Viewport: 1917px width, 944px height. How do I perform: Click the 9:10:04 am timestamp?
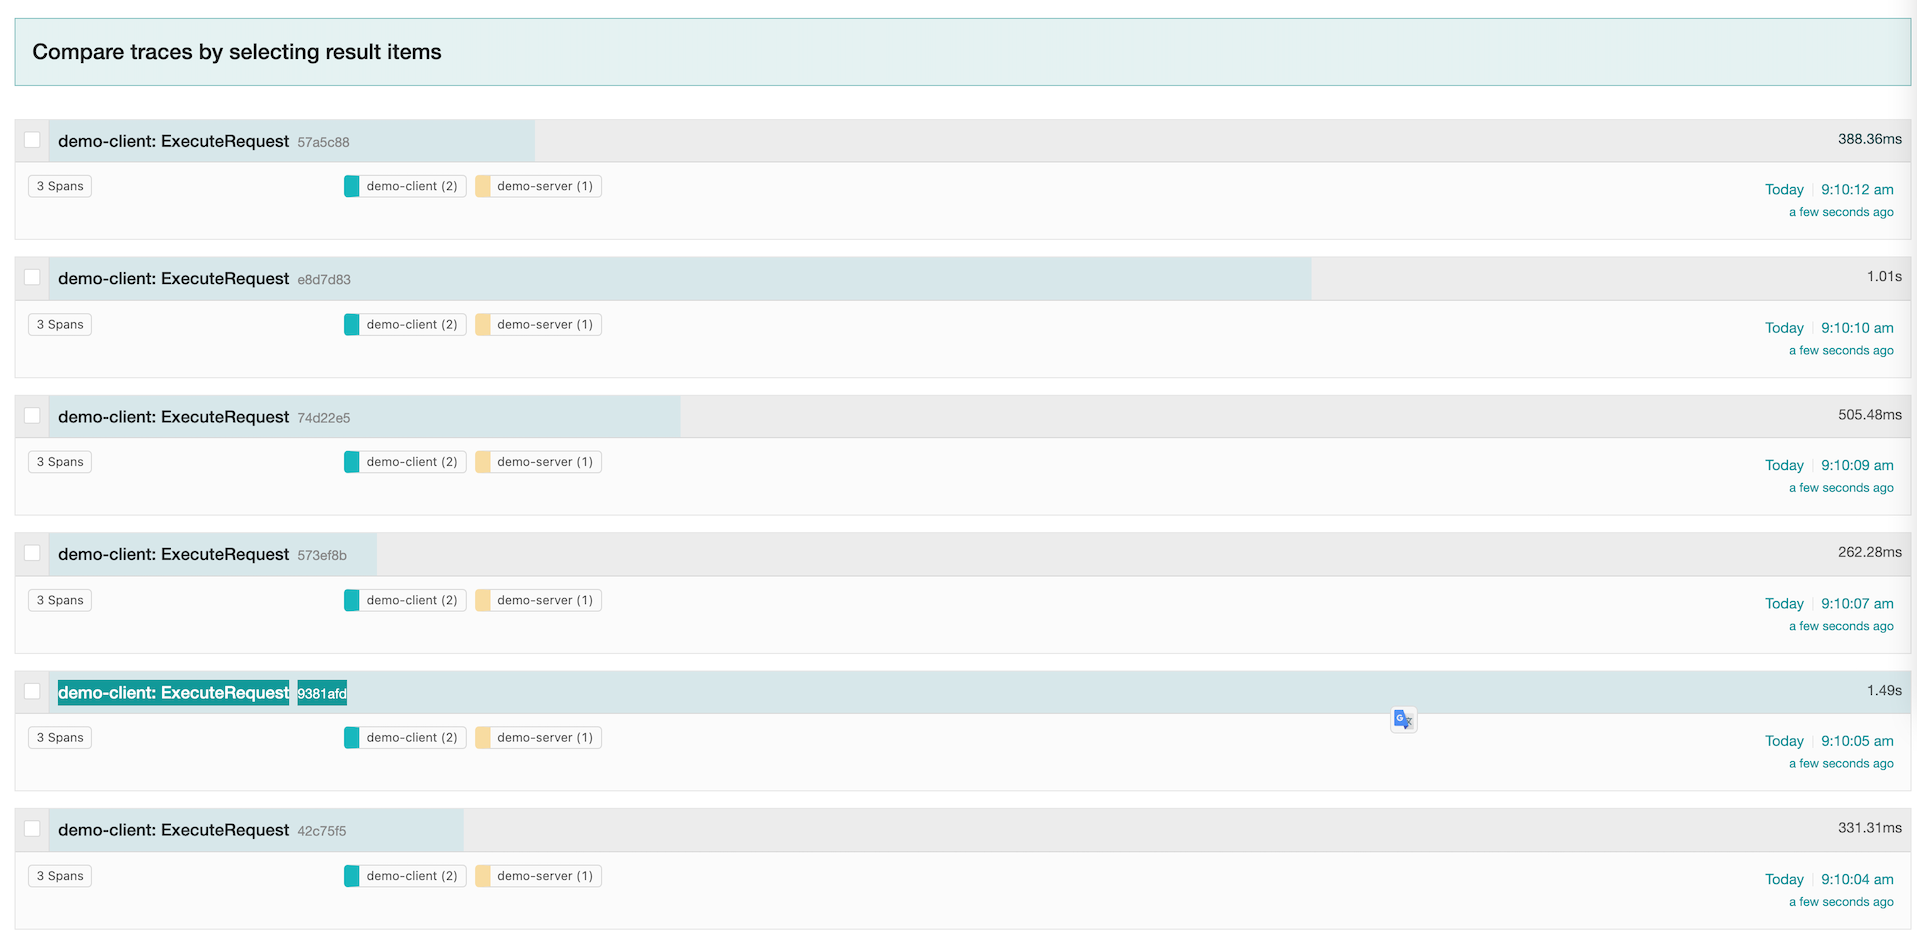1856,880
